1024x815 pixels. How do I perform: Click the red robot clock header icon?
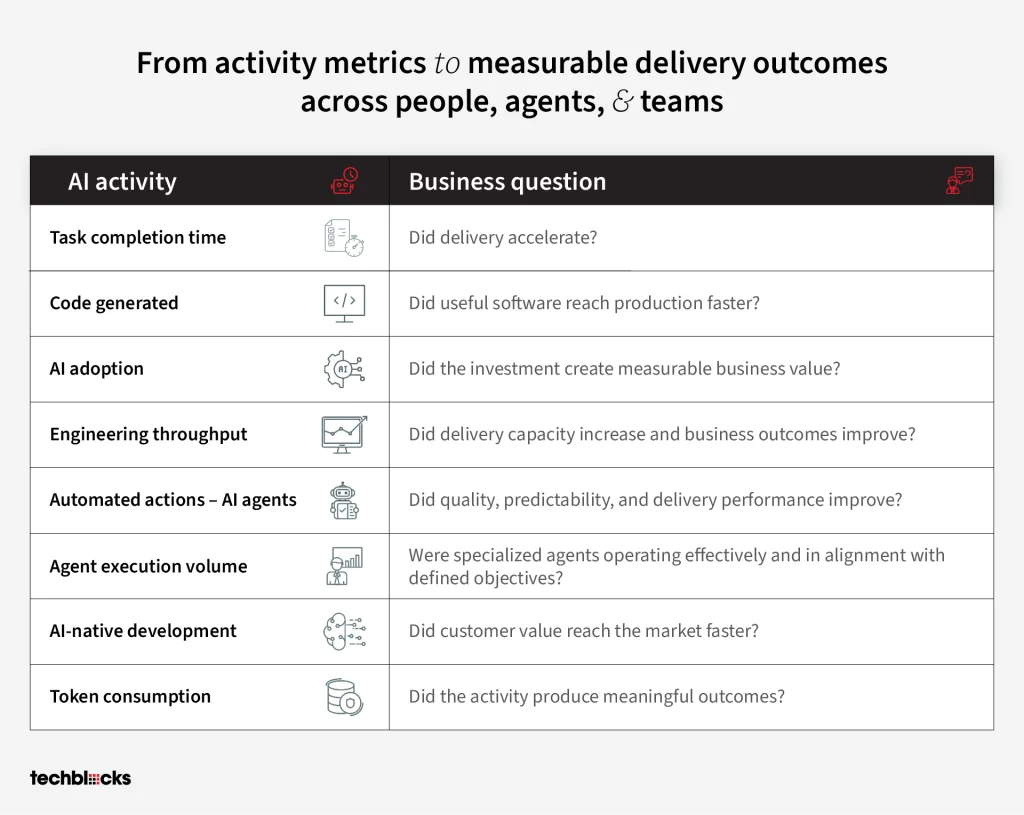tap(345, 181)
